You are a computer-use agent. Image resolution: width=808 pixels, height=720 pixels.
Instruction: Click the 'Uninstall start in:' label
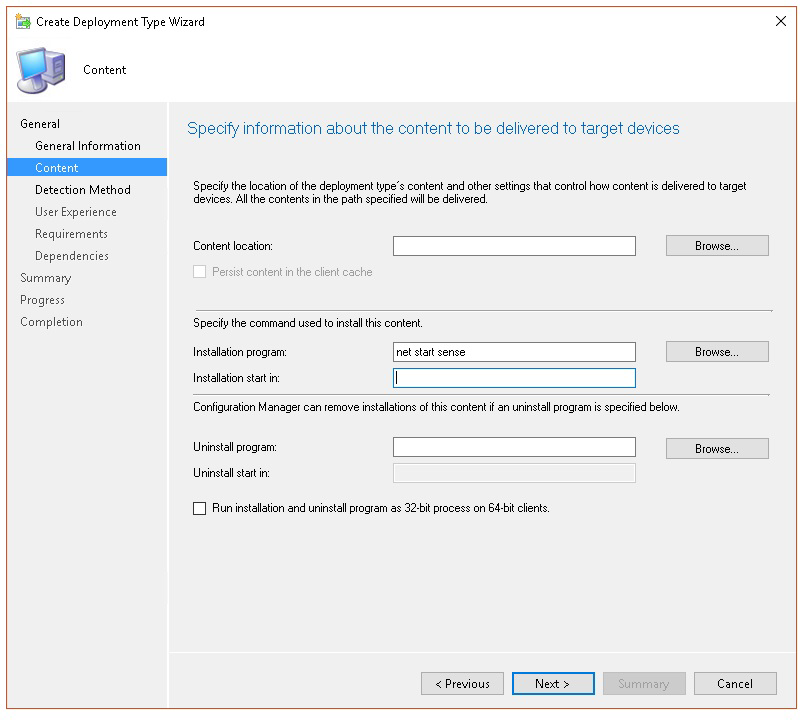[x=231, y=473]
